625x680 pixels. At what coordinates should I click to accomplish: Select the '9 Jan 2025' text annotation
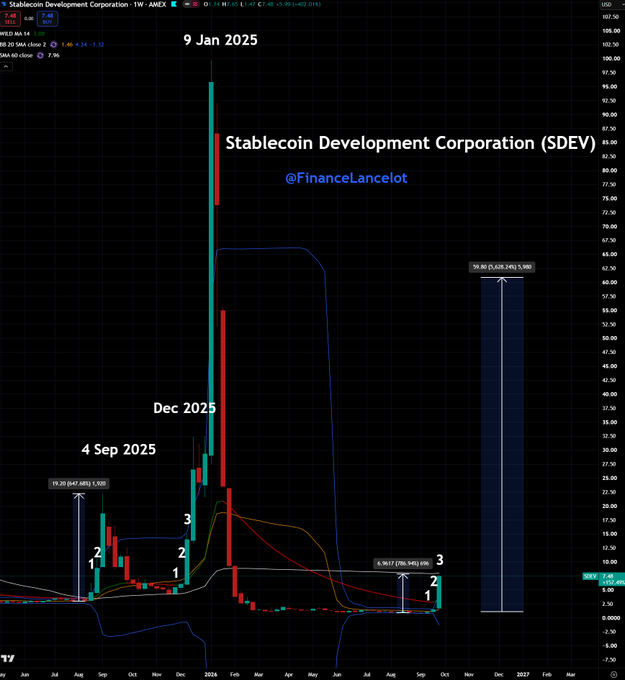tap(220, 40)
